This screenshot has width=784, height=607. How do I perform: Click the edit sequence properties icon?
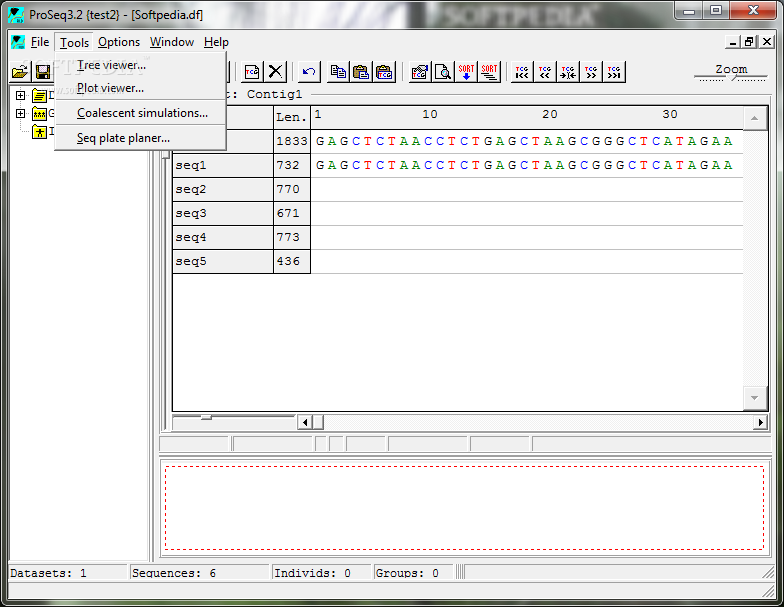tap(420, 72)
